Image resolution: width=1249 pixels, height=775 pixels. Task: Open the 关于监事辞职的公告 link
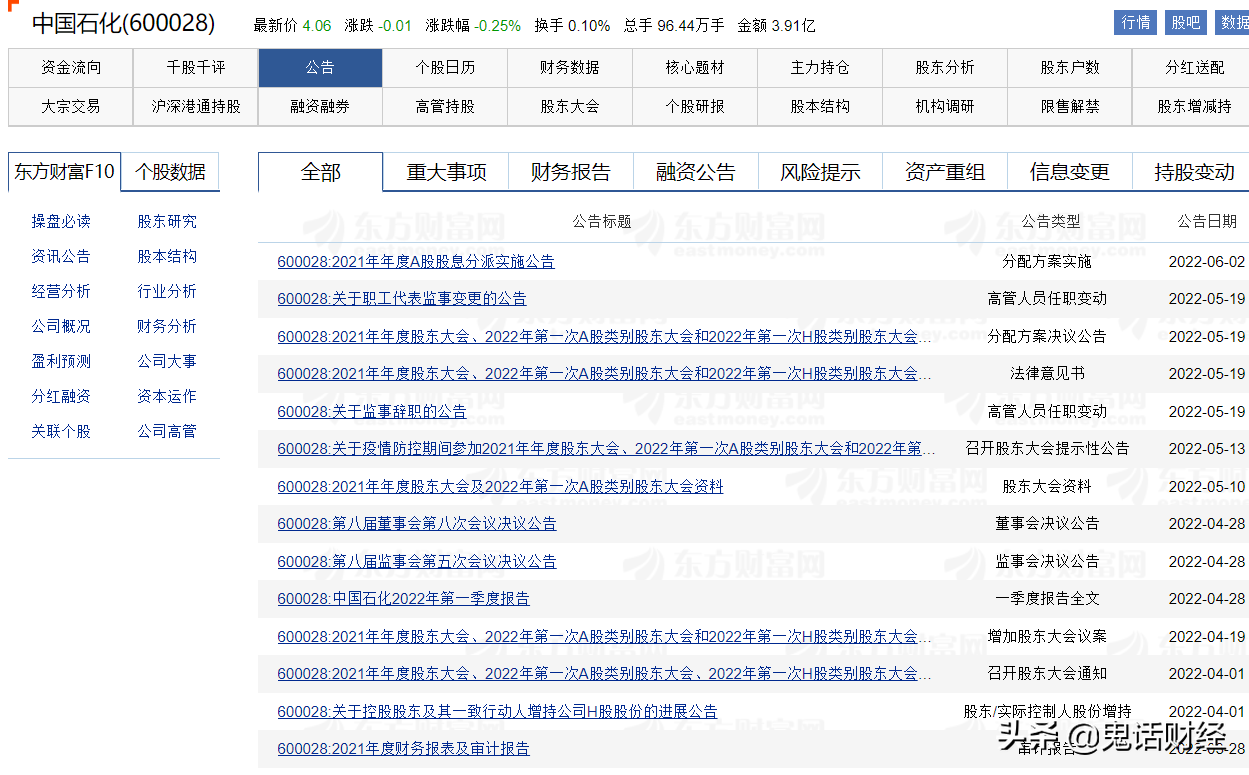pos(372,411)
